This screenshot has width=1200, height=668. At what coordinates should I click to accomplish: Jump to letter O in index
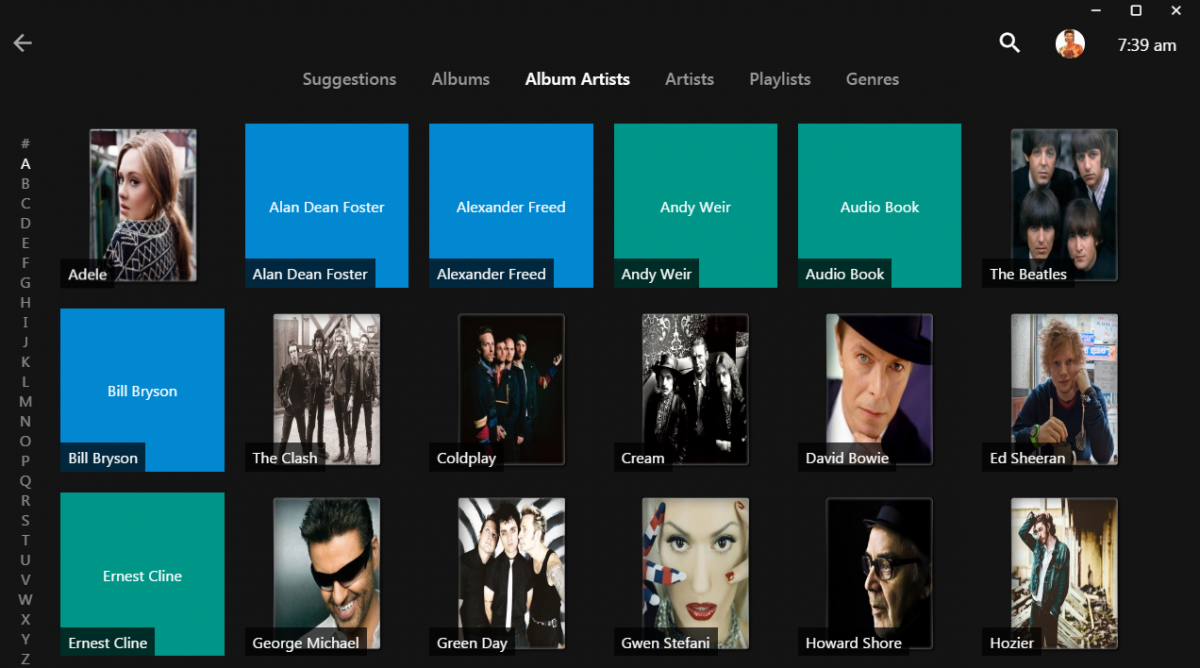coord(26,441)
